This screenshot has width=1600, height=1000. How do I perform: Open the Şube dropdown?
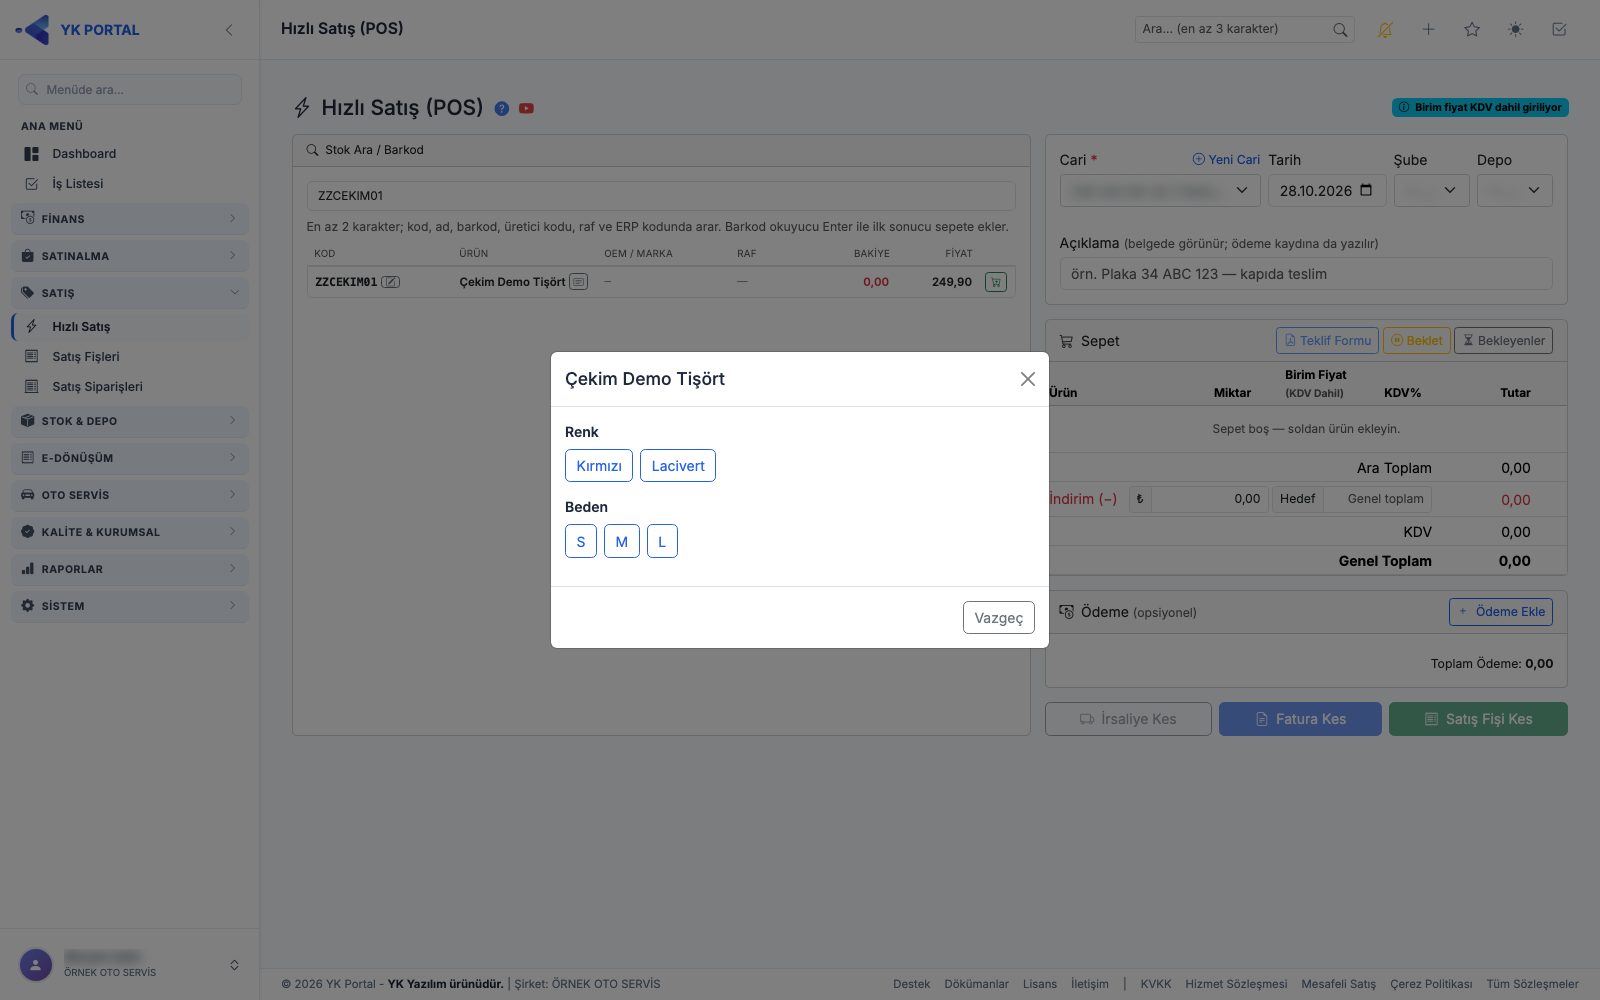[x=1431, y=190]
